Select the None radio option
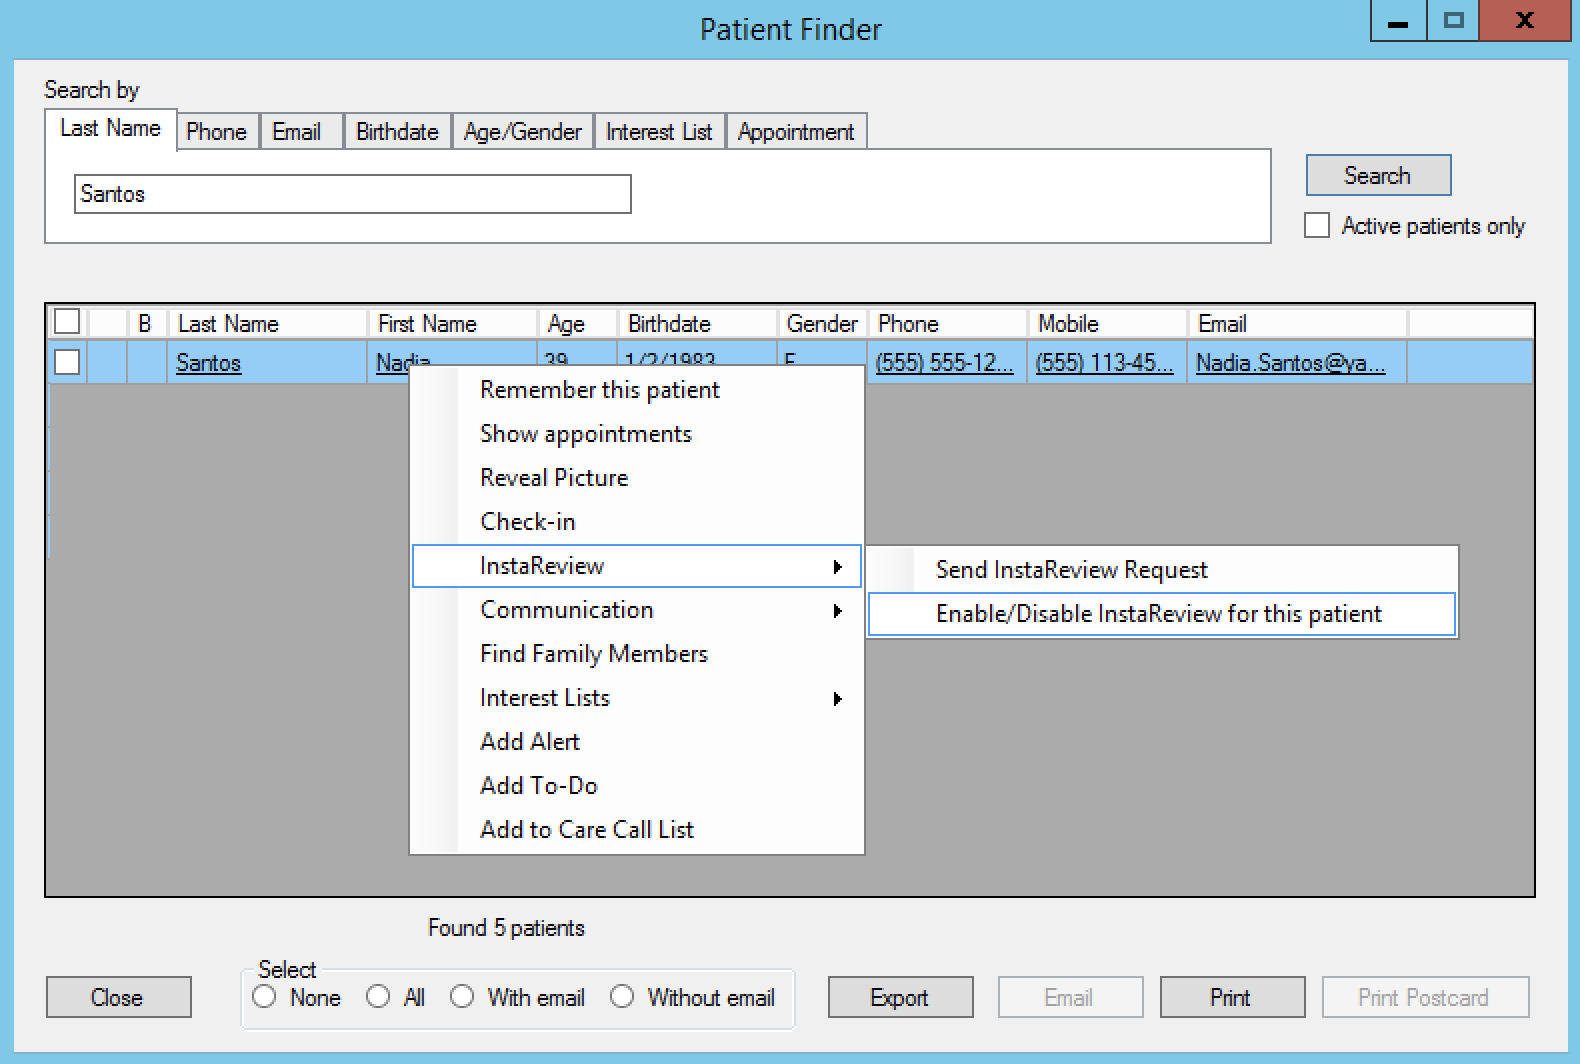Viewport: 1580px width, 1064px height. [x=265, y=997]
